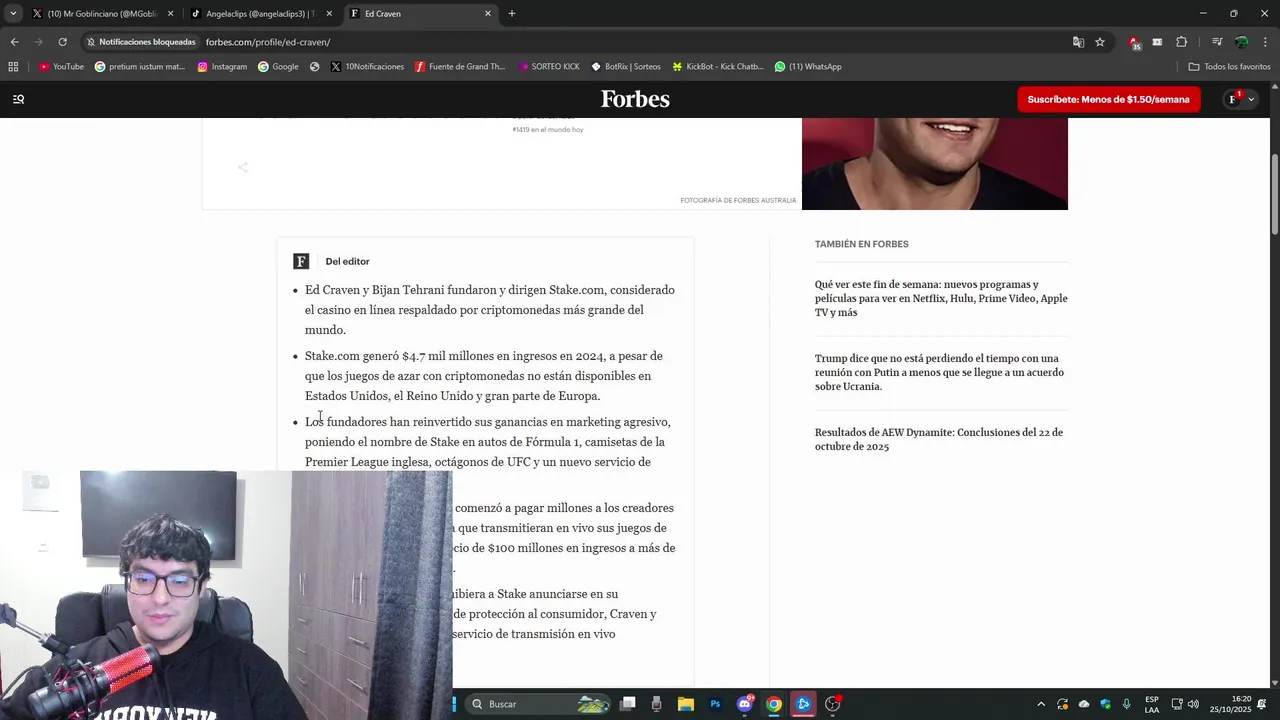Viewport: 1280px width, 720px height.
Task: Open the Chrome apps grid in bookmarks bar
Action: coord(13,67)
